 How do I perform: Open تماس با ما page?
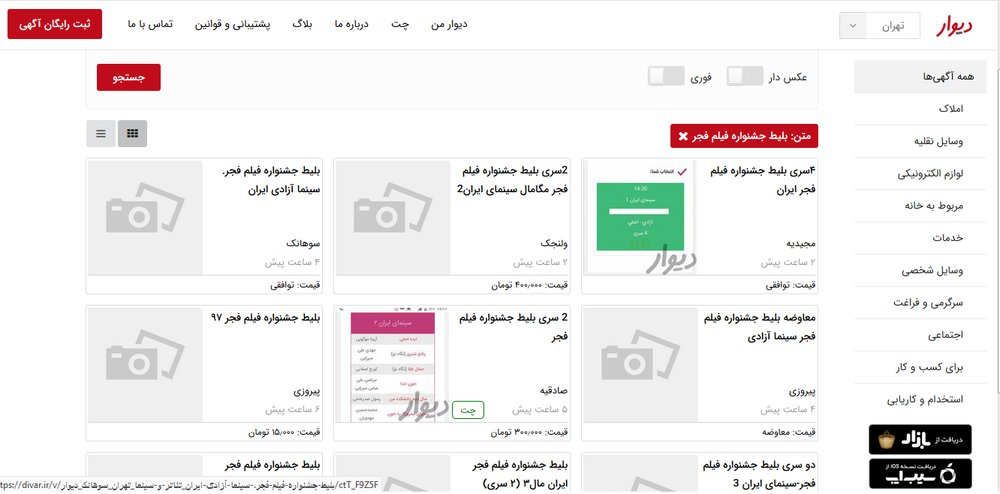point(150,24)
